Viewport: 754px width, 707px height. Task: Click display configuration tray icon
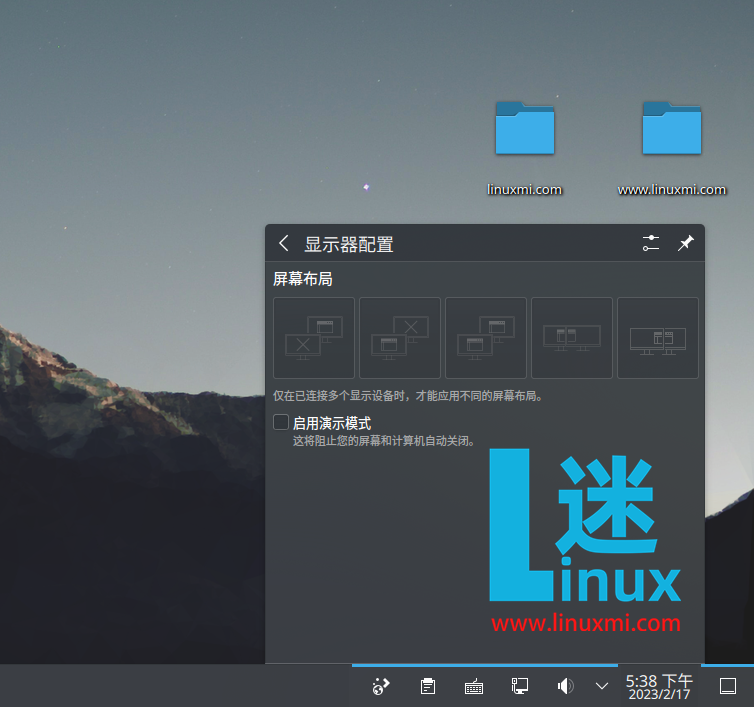pos(520,686)
